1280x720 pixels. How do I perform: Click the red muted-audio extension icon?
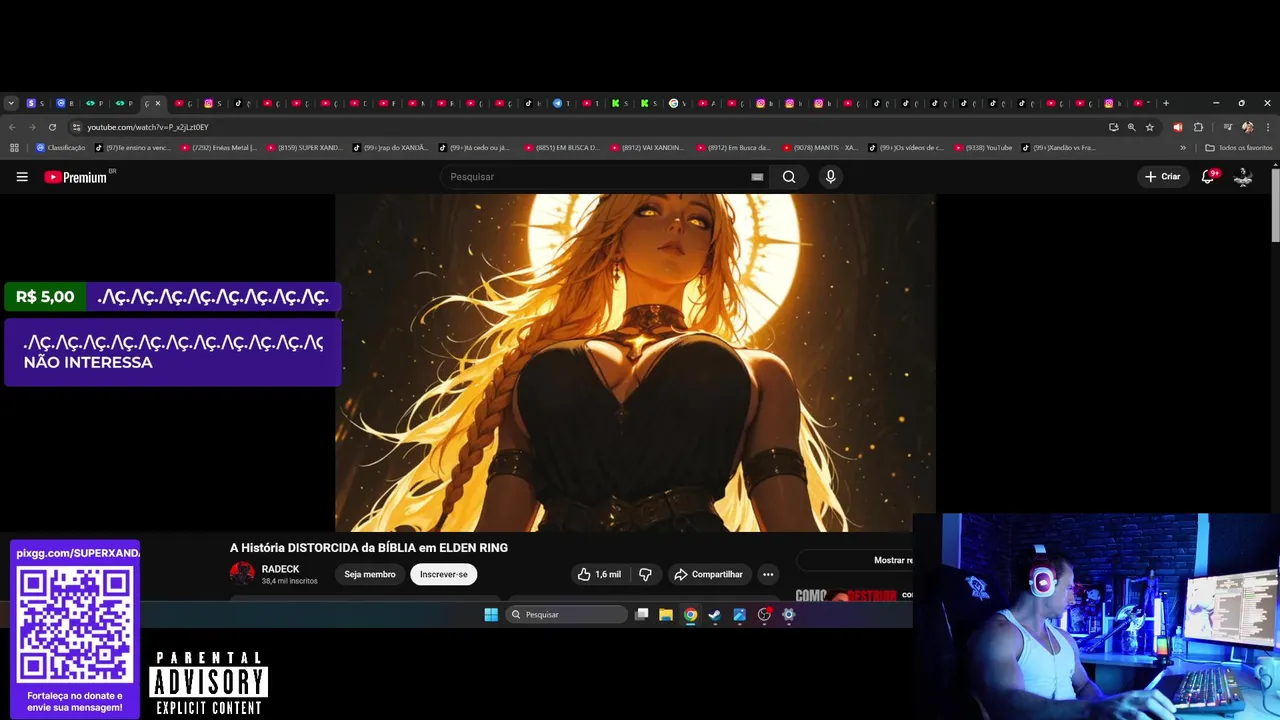[x=1177, y=127]
